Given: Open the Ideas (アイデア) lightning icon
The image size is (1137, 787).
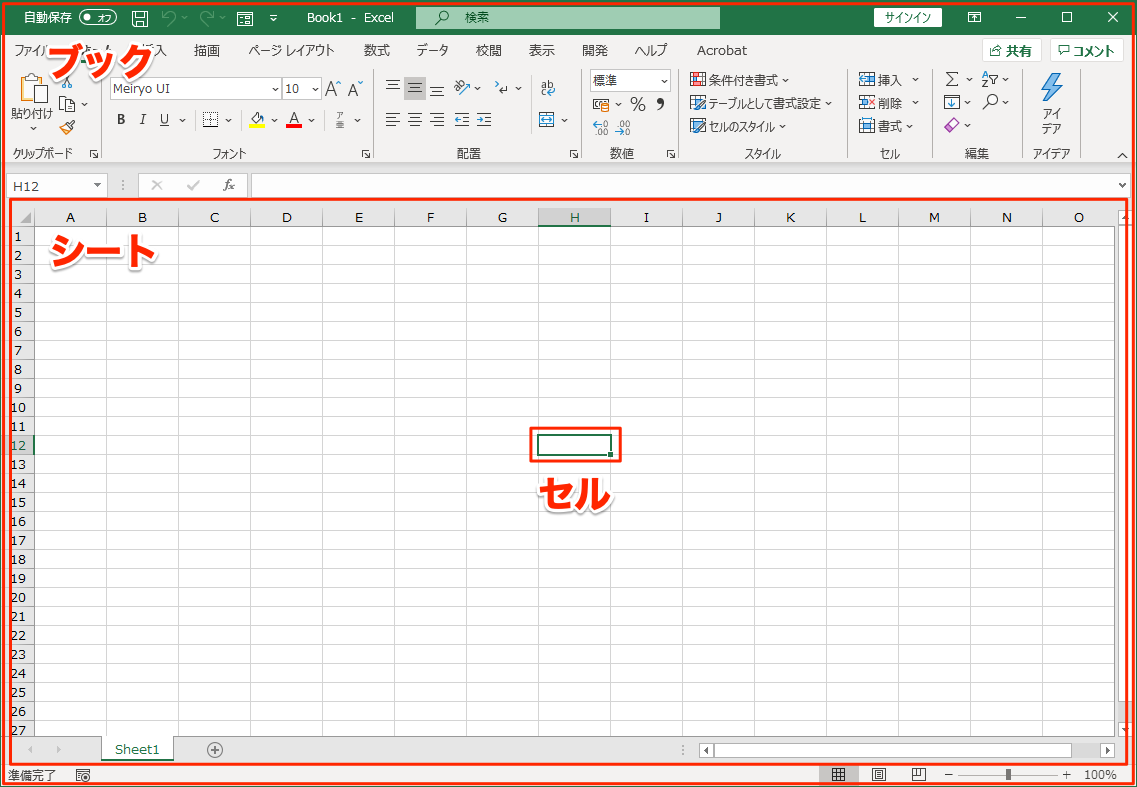Looking at the screenshot, I should (x=1051, y=103).
